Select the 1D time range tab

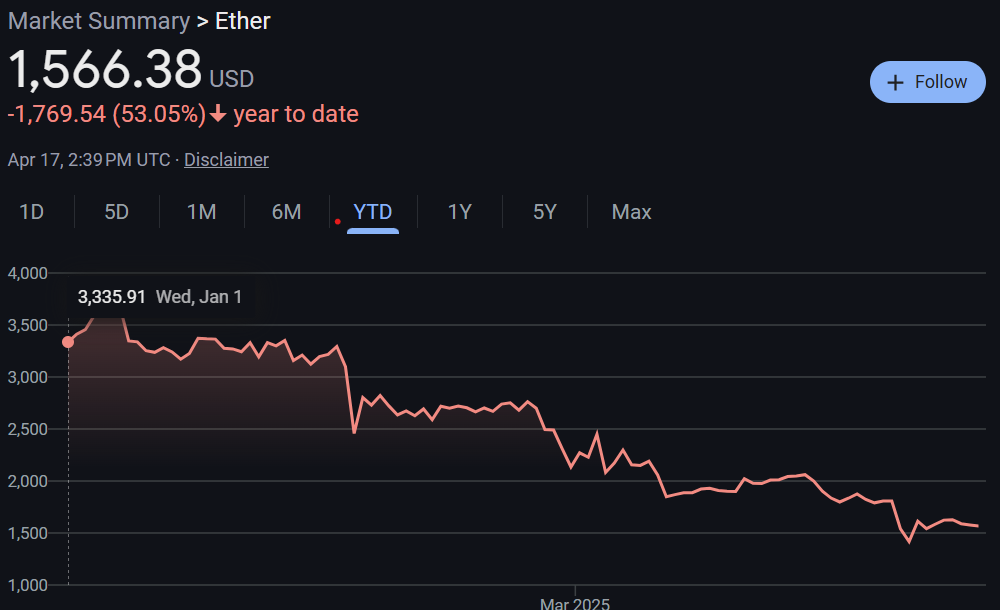(x=31, y=212)
